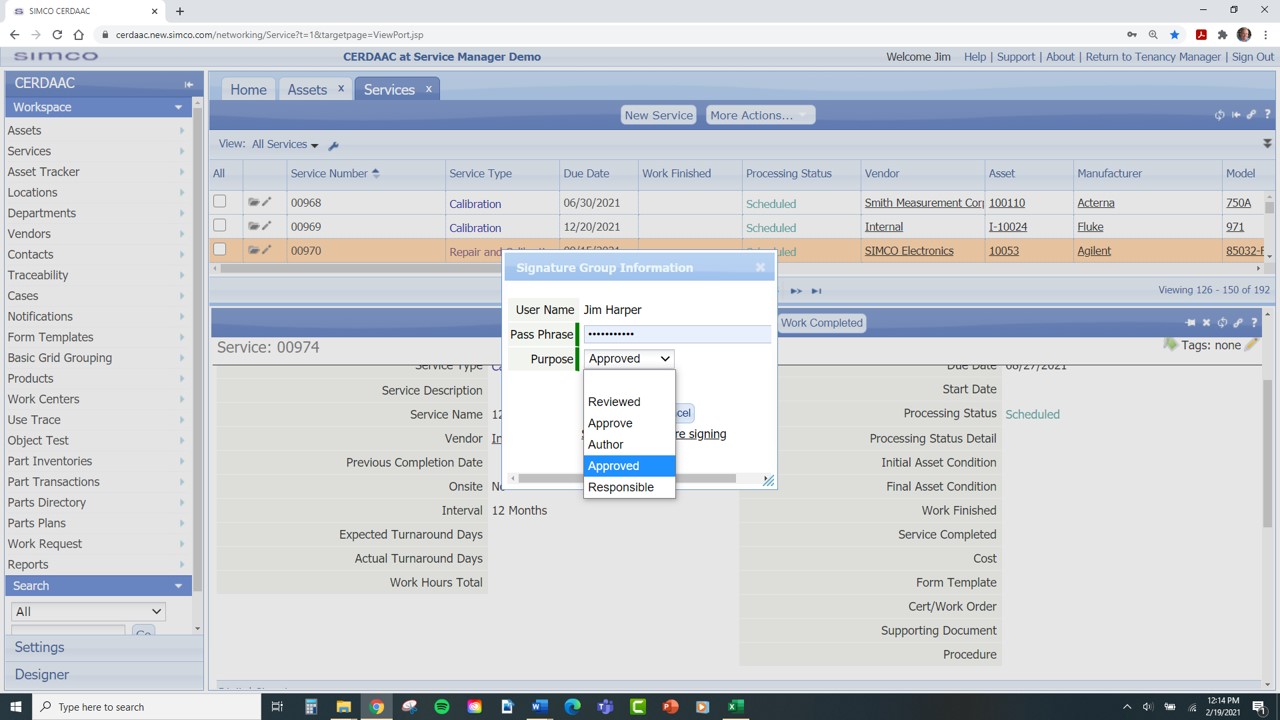
Task: Expand the More Actions dropdown
Action: click(759, 115)
